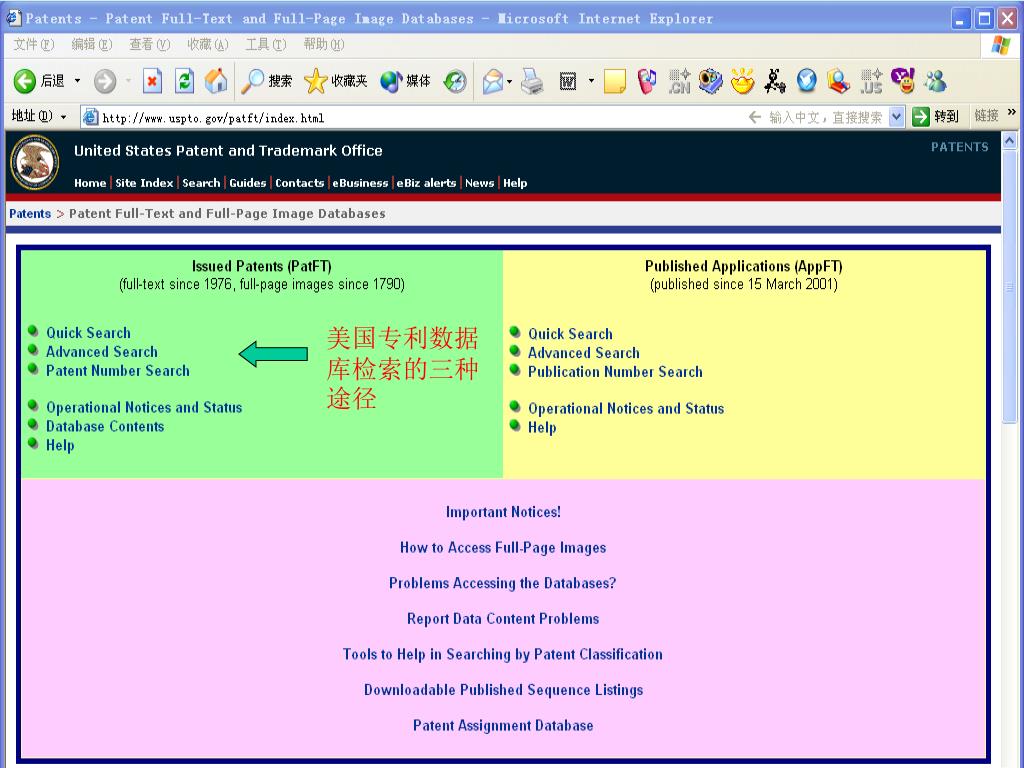Expand the Back button history dropdown

[77, 81]
